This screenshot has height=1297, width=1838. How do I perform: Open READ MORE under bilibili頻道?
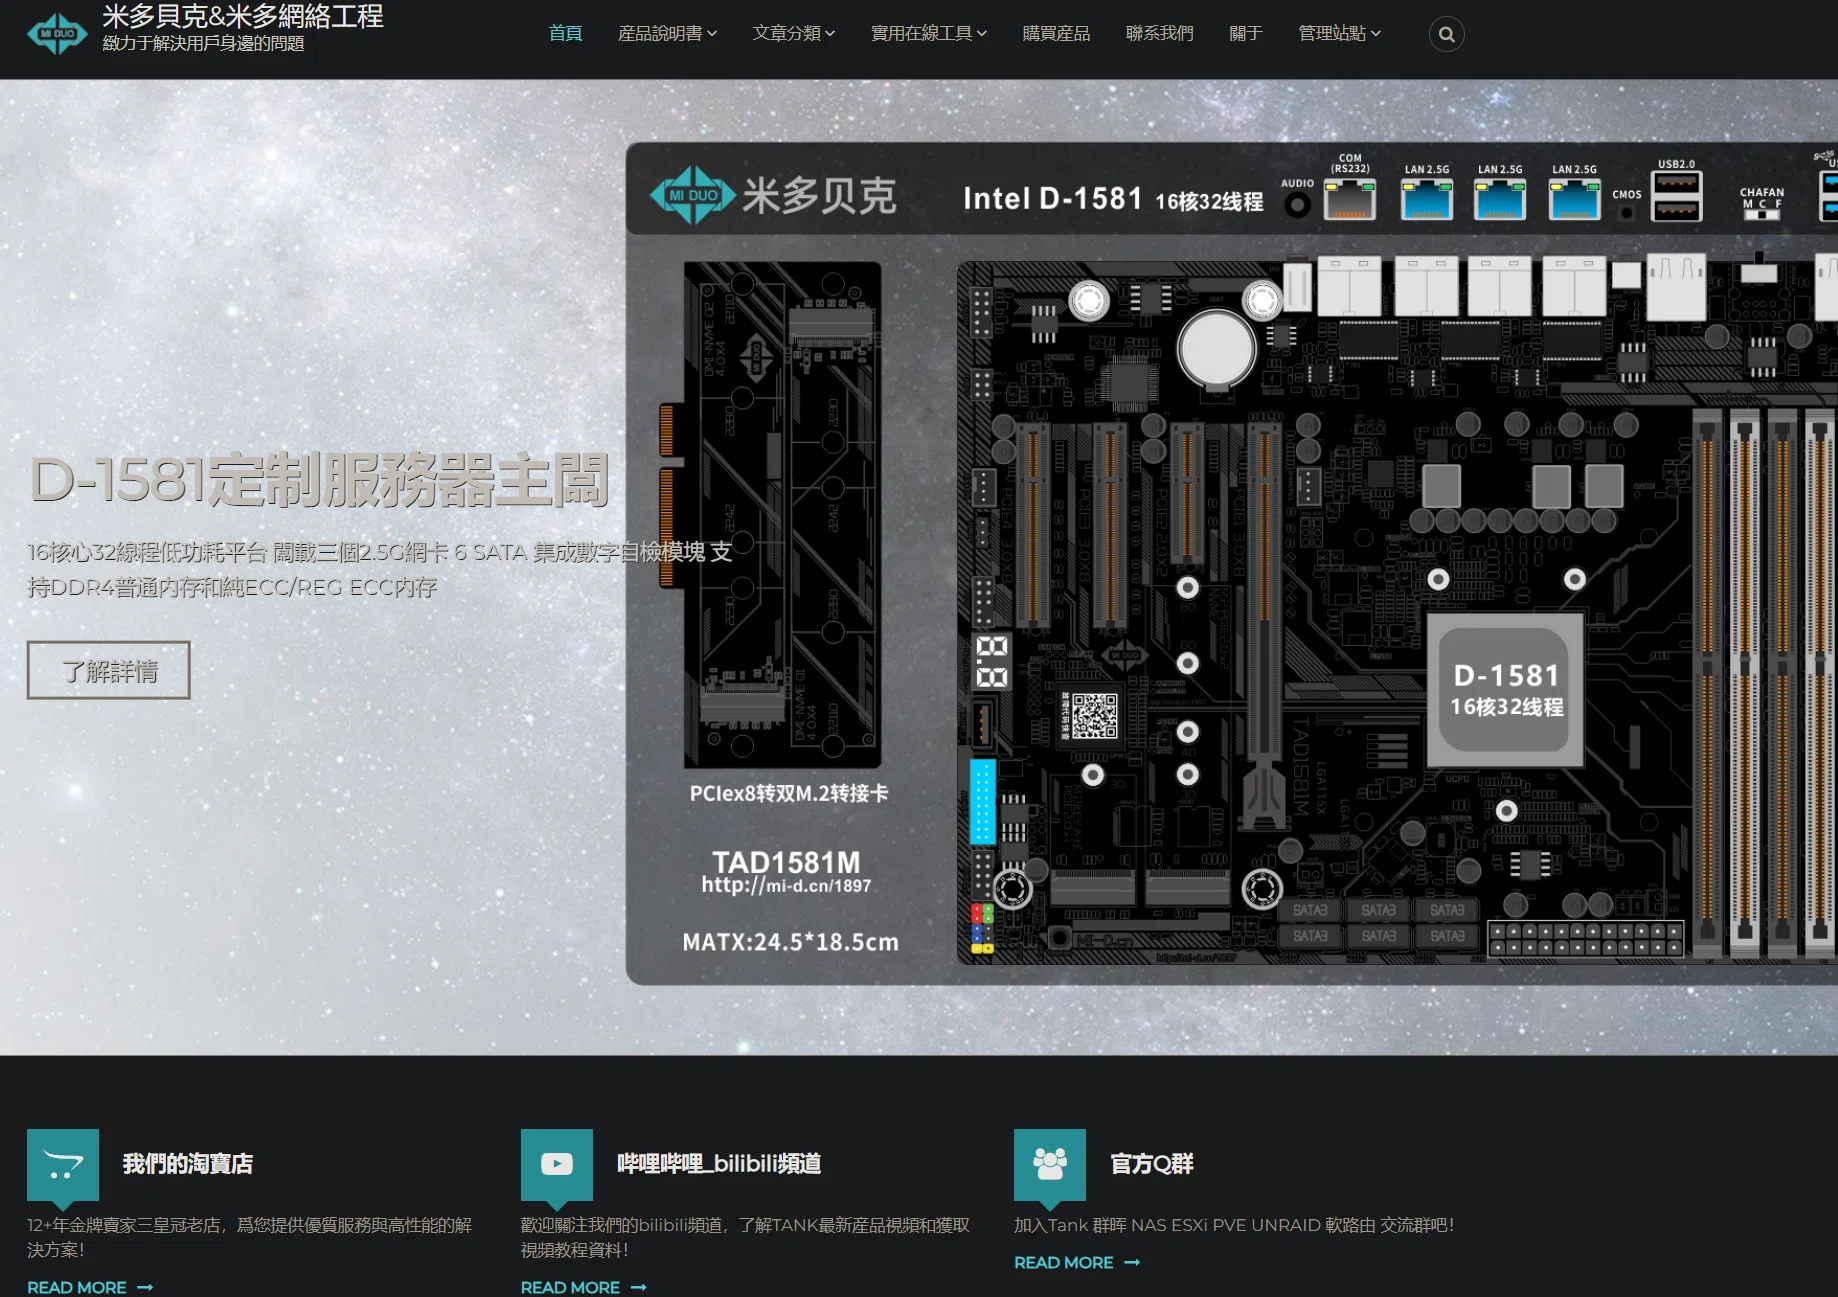click(570, 1287)
